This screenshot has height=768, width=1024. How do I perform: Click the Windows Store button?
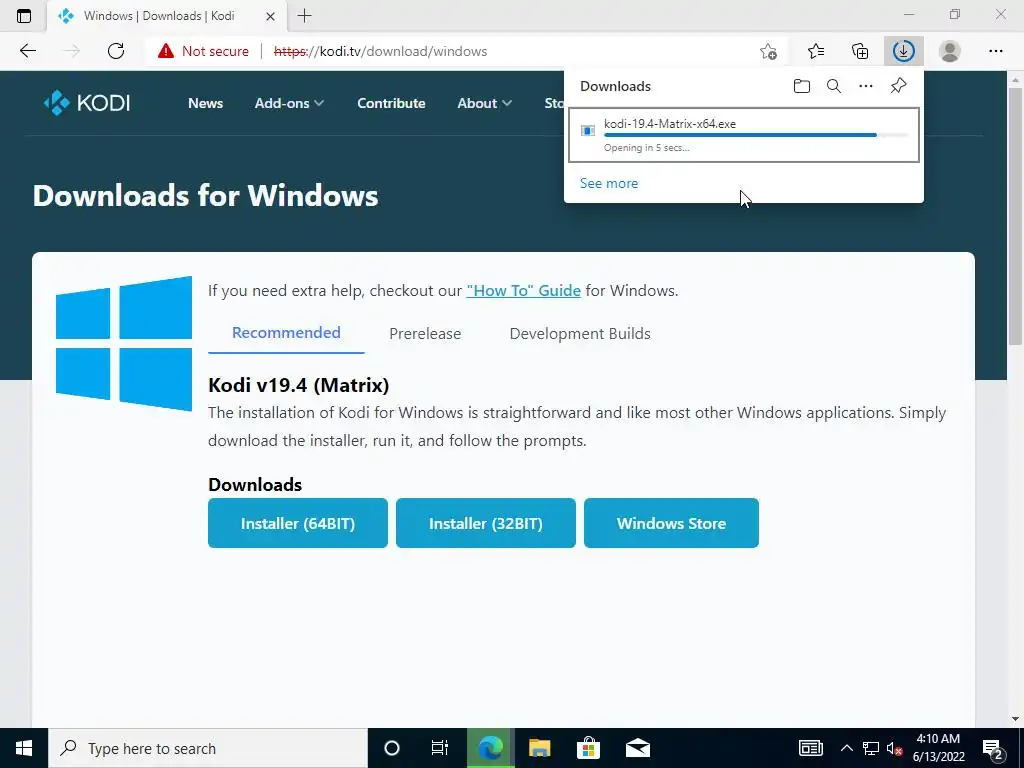coord(671,523)
